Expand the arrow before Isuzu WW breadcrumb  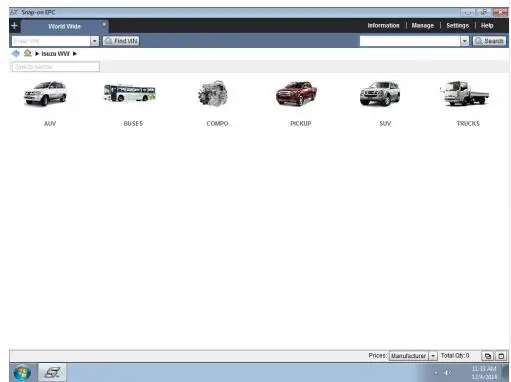[x=37, y=54]
